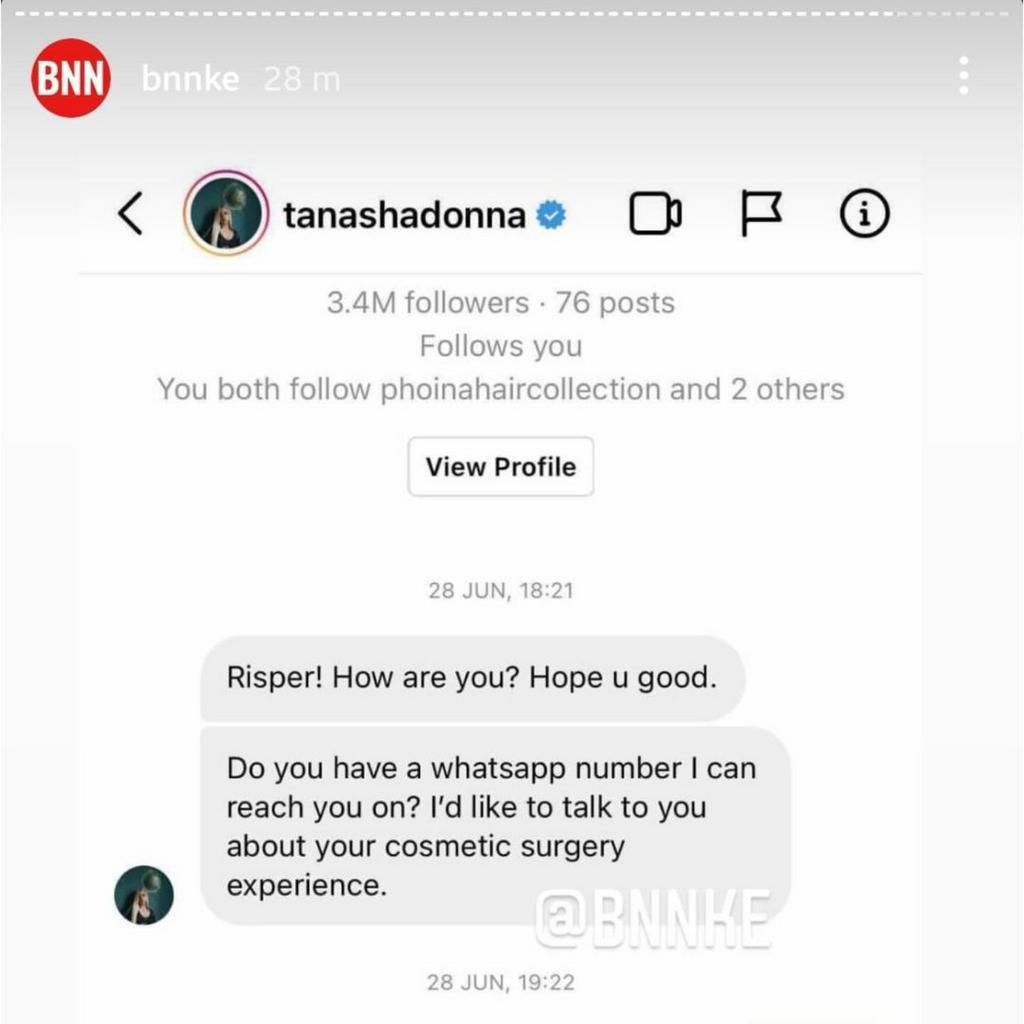Select the whatsapp number message bubble
The image size is (1024, 1024).
(496, 825)
